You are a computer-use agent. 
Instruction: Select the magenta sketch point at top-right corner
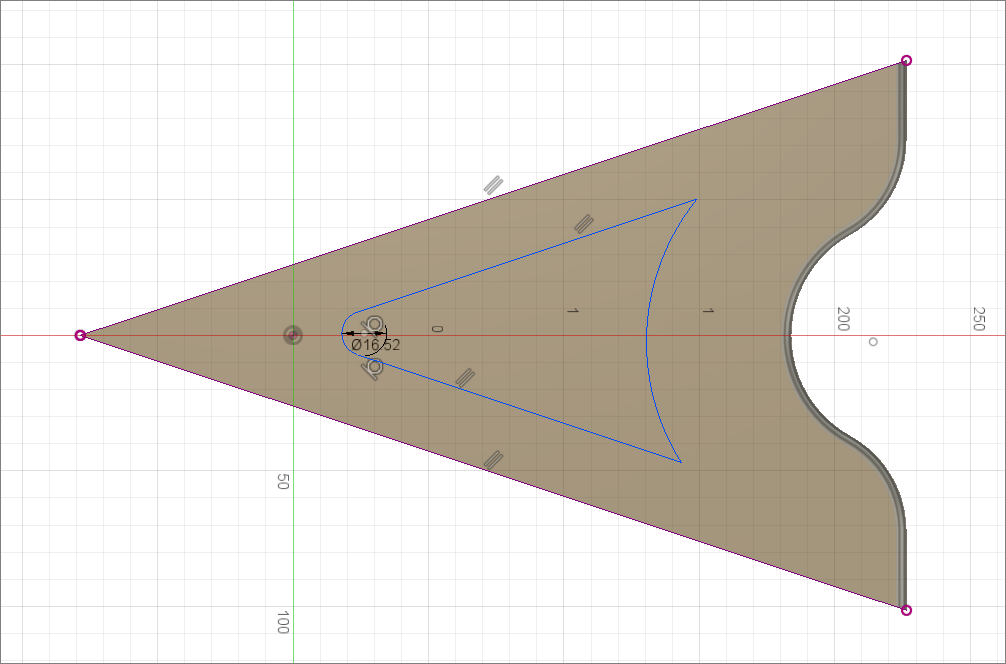point(906,61)
